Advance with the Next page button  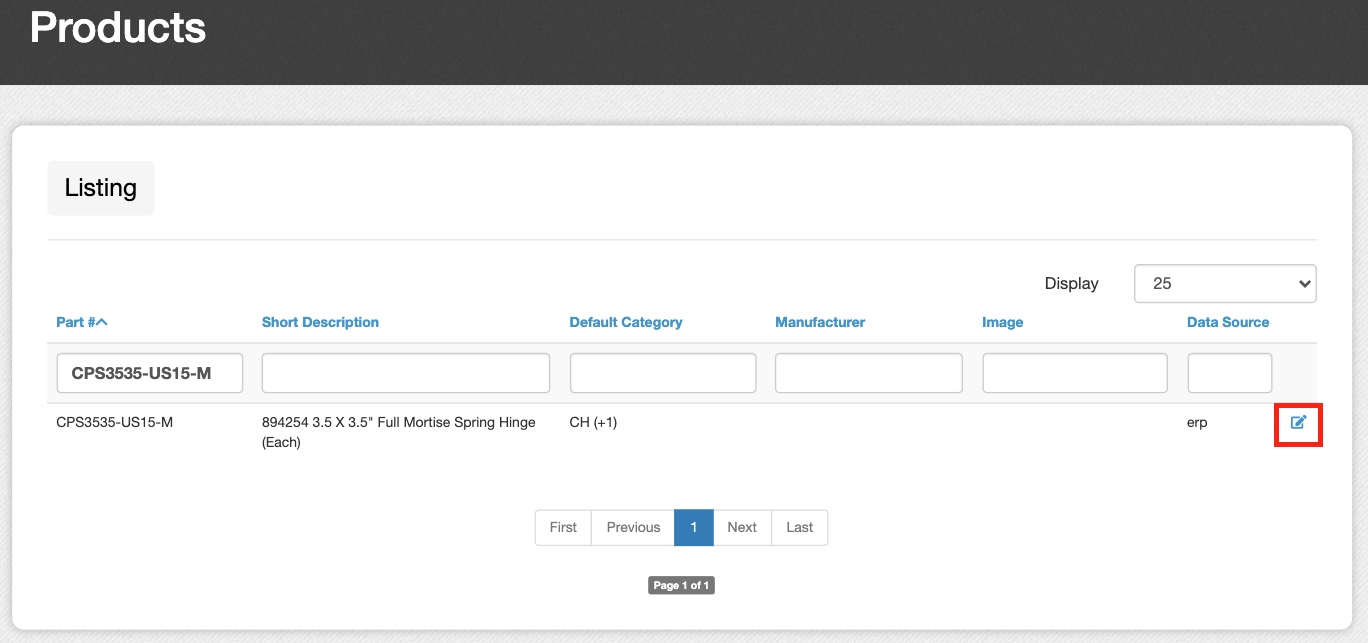(741, 528)
